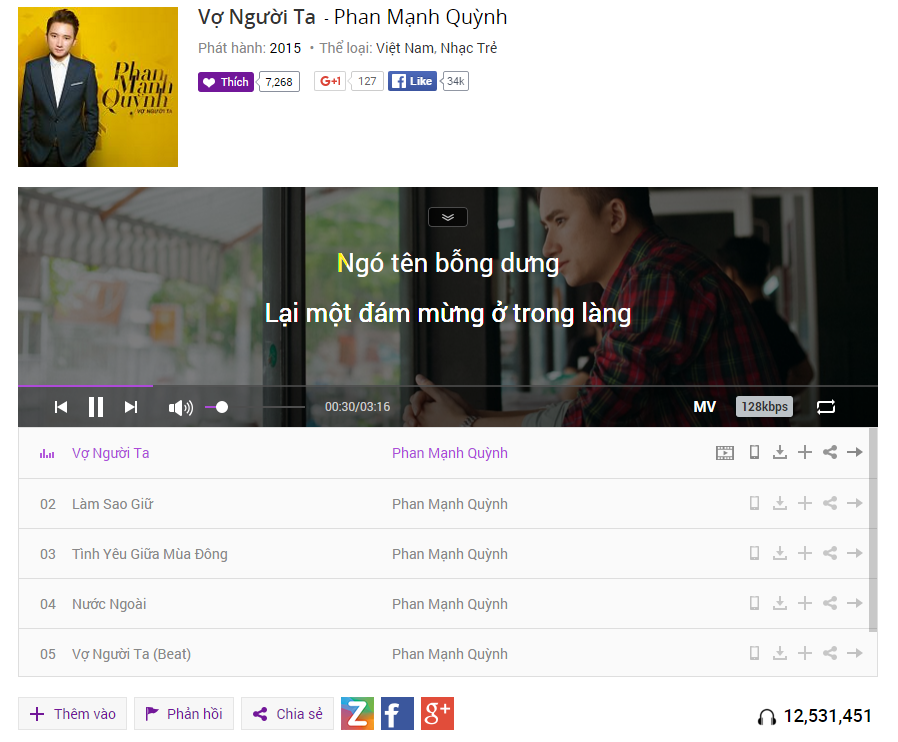Open Vợ Người Ta video clip icon

point(724,453)
